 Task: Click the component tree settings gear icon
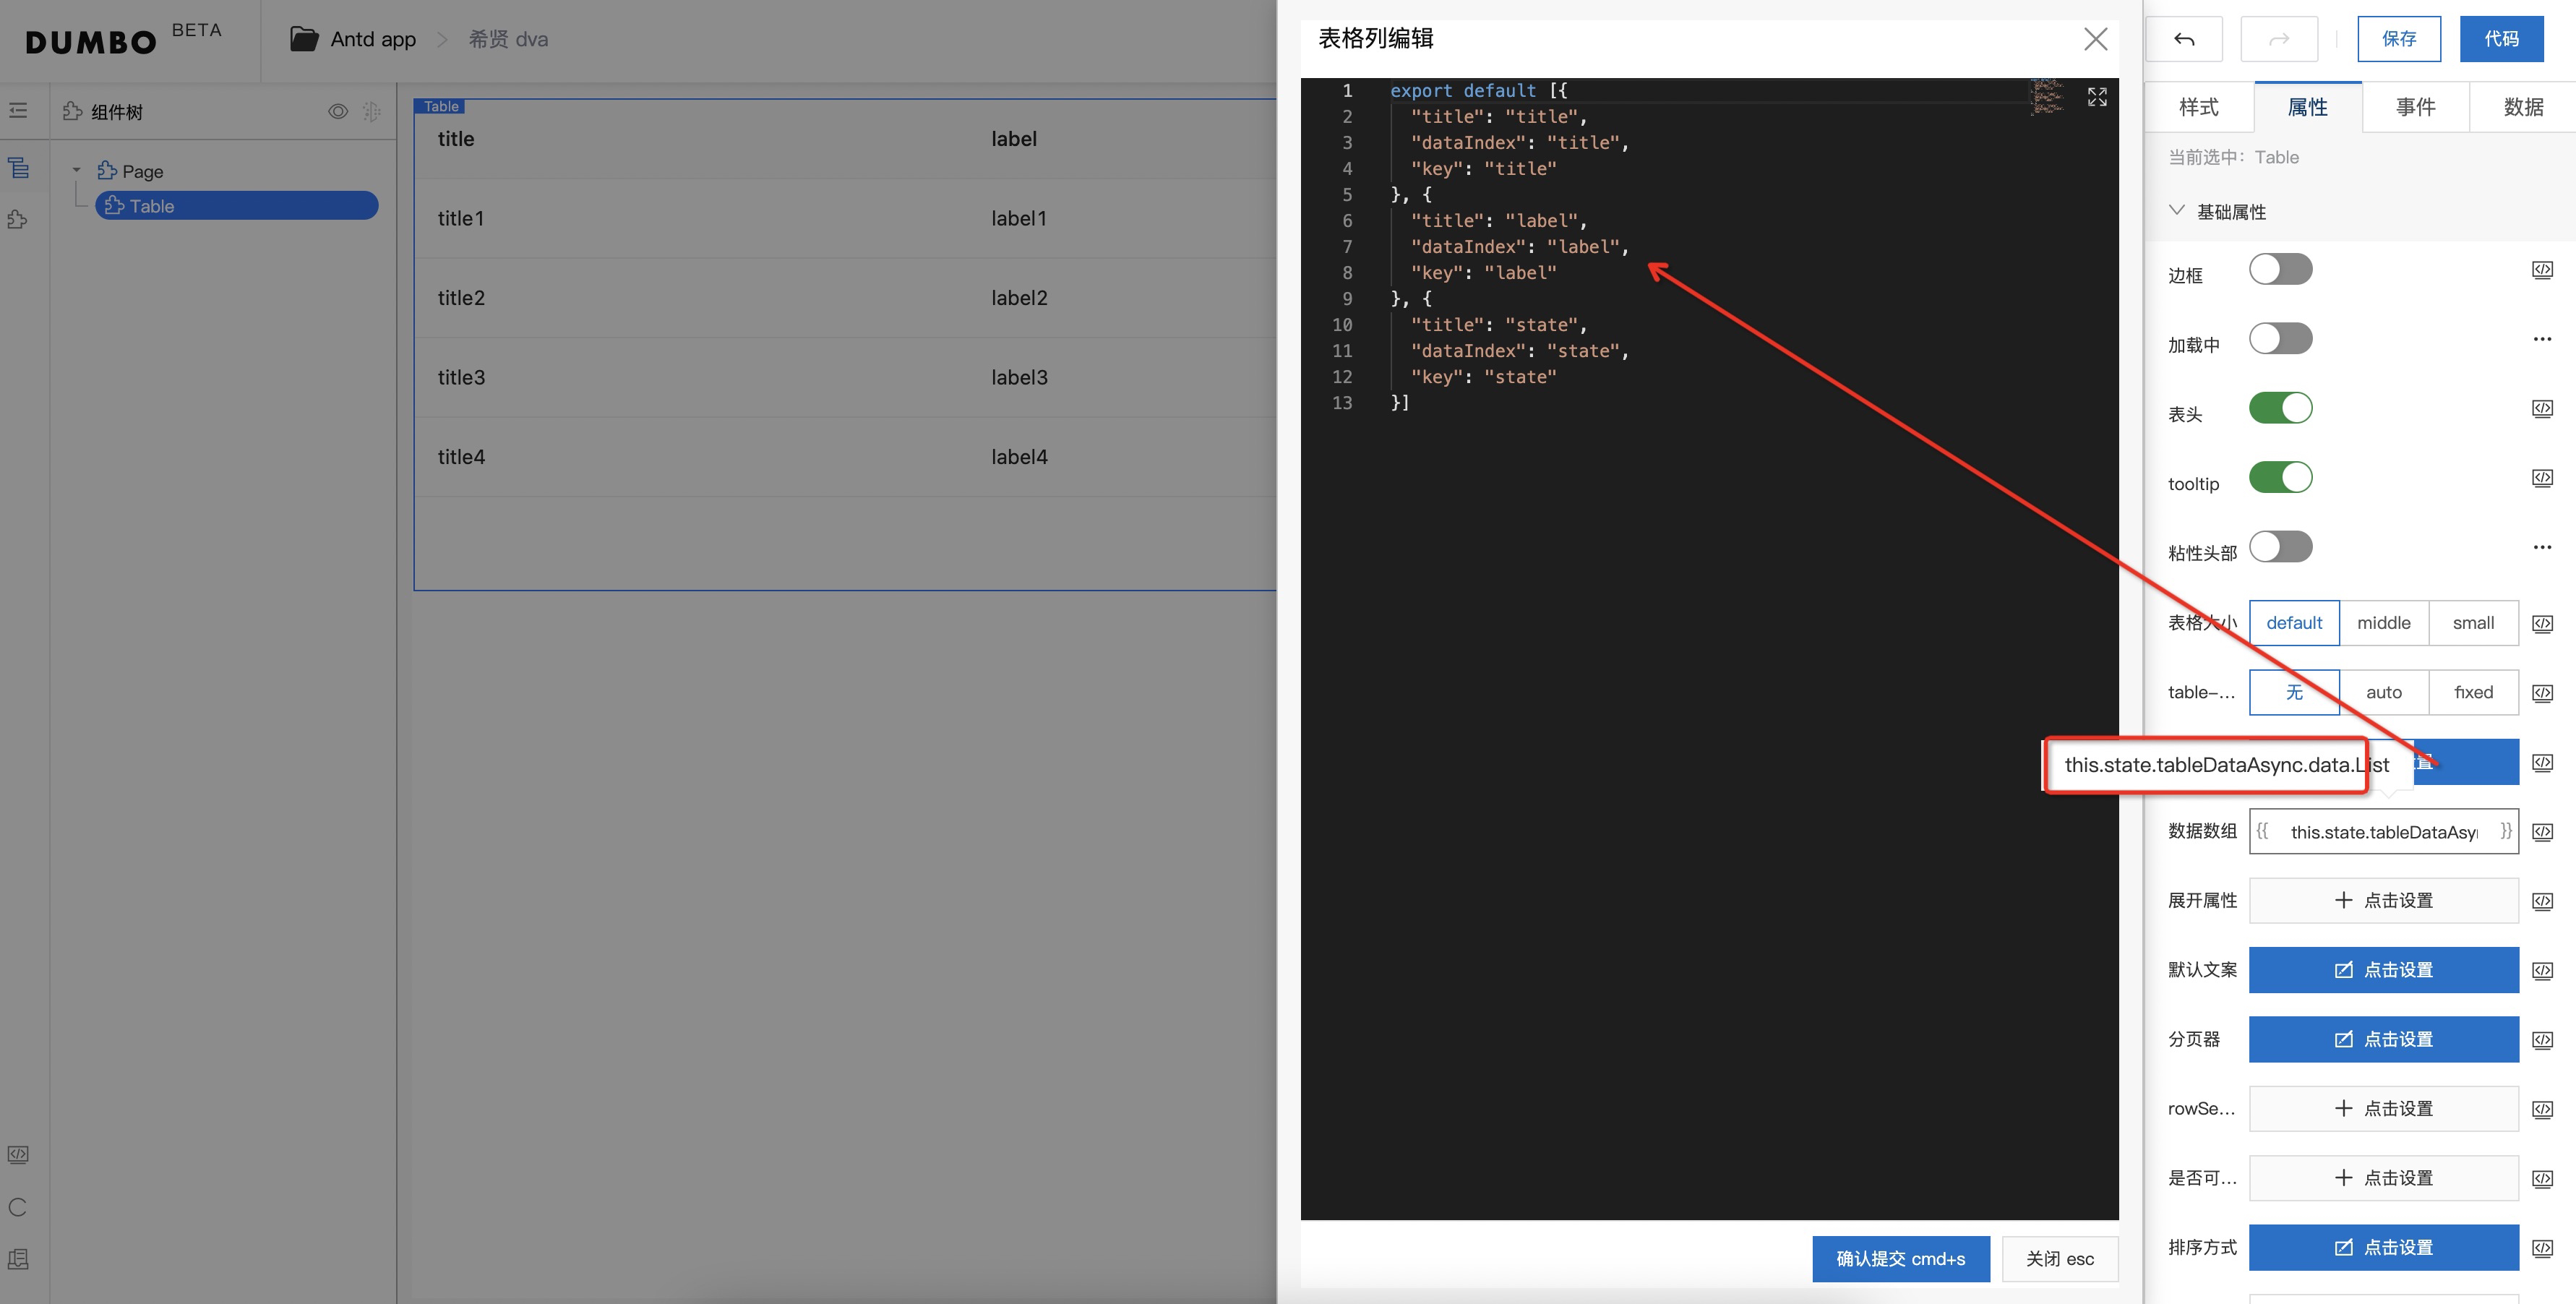[371, 112]
